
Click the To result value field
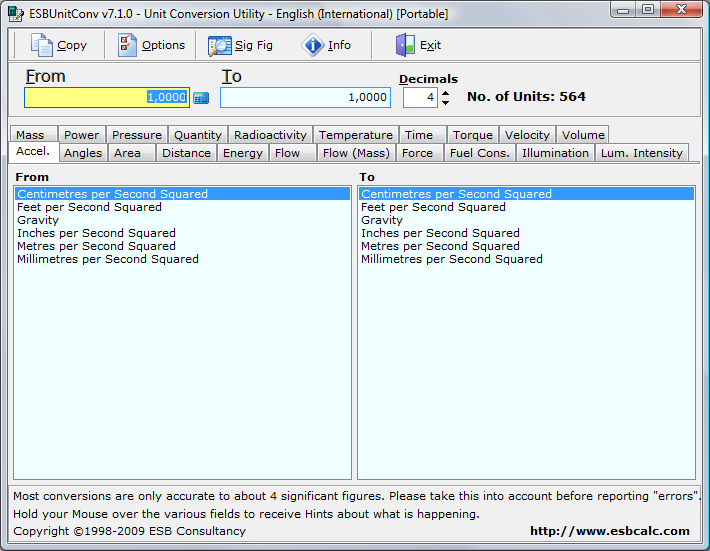pyautogui.click(x=305, y=97)
